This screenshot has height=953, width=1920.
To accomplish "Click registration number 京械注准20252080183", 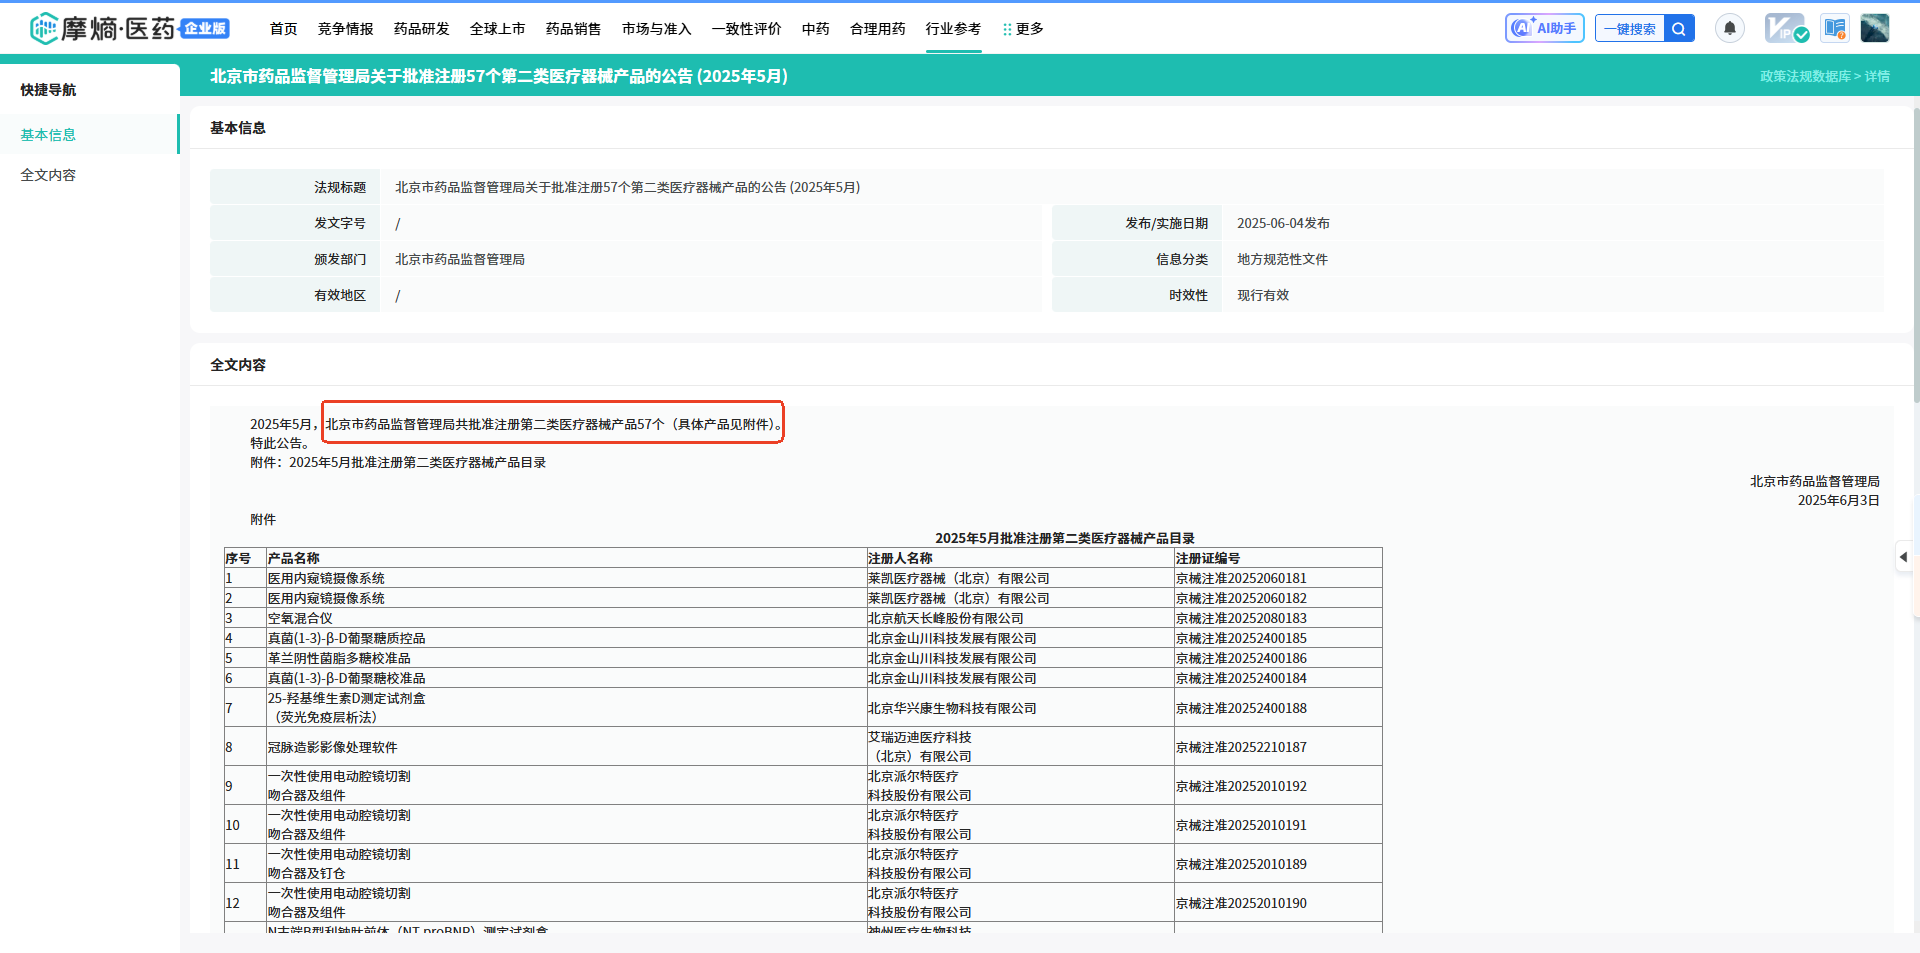I will [x=1241, y=618].
